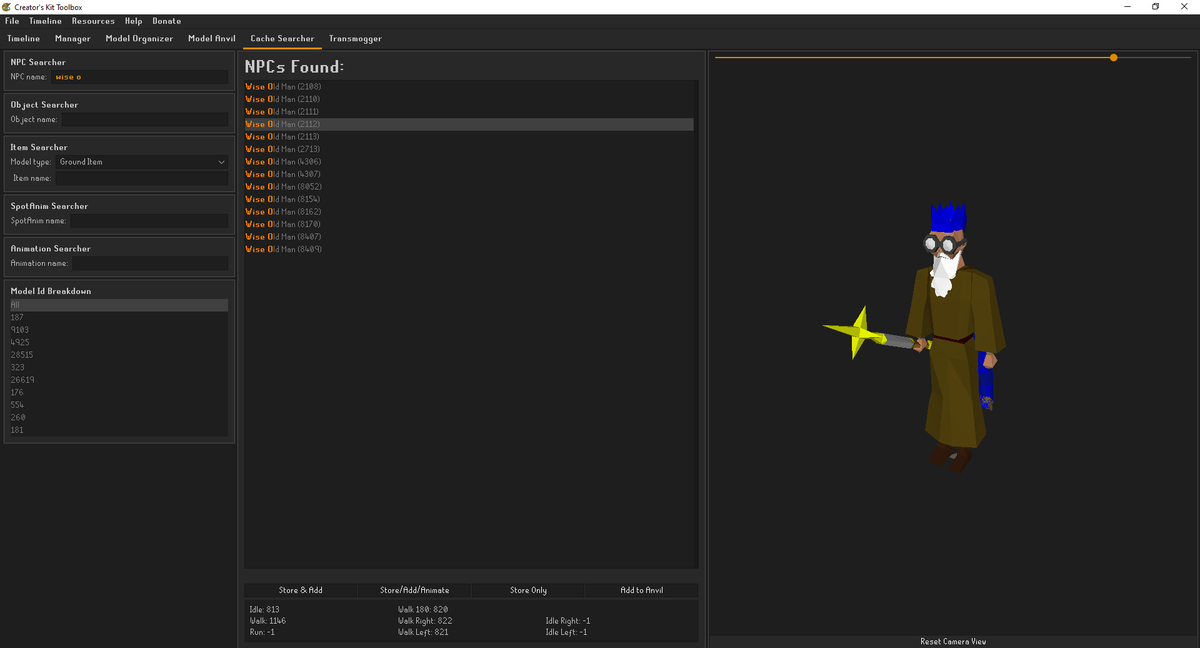This screenshot has height=648, width=1200.
Task: Switch to the Timeline tab
Action: click(24, 39)
